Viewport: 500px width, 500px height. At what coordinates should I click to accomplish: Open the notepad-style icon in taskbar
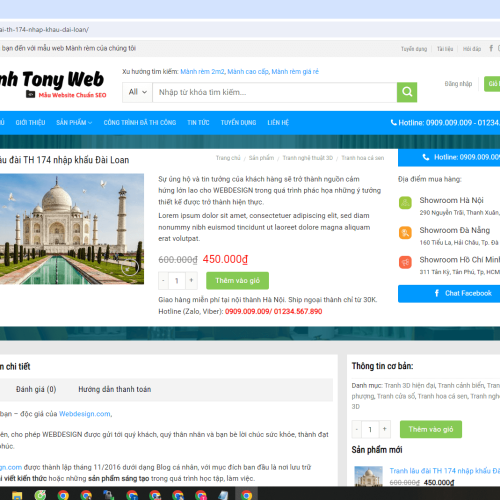click(x=223, y=495)
